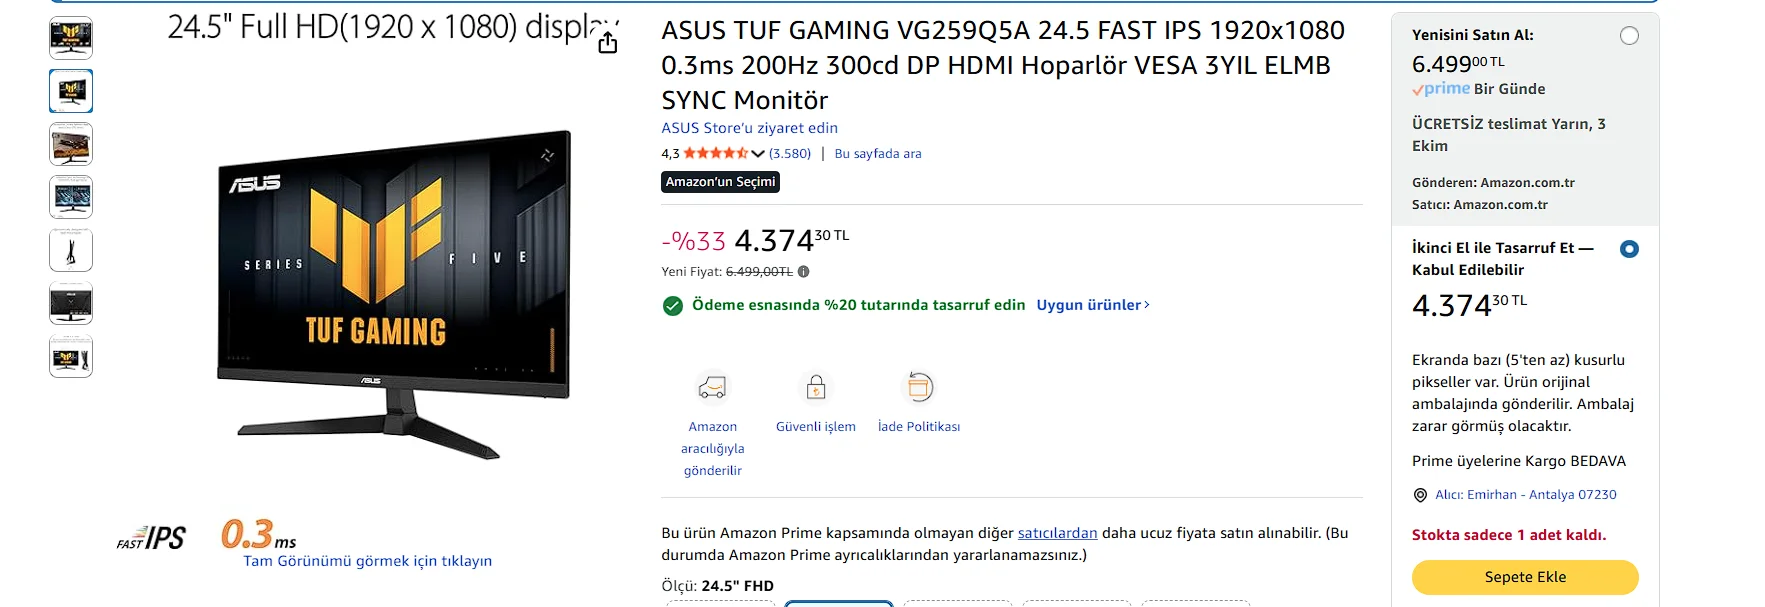1765x607 pixels.
Task: Click the secure transaction padlock icon
Action: pos(816,387)
